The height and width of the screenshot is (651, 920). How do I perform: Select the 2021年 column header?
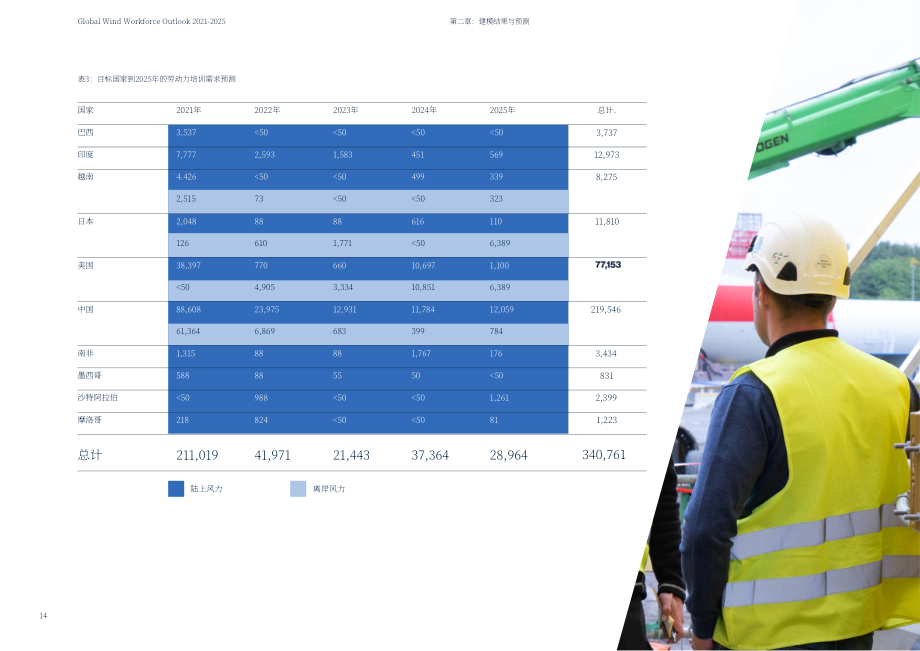pos(189,110)
